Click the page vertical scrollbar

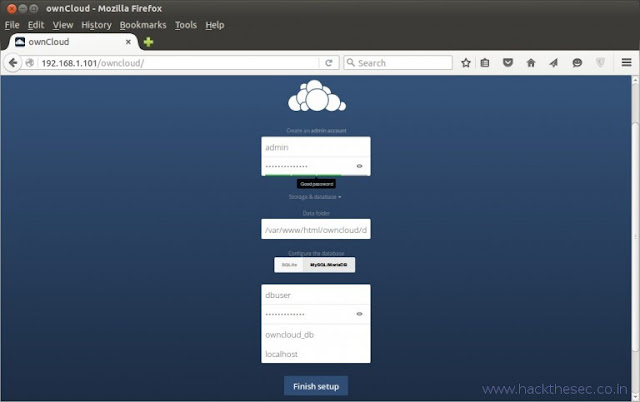pyautogui.click(x=635, y=238)
